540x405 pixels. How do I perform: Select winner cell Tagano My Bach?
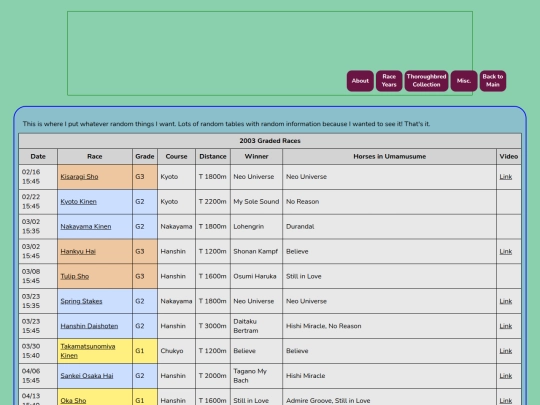click(x=256, y=376)
